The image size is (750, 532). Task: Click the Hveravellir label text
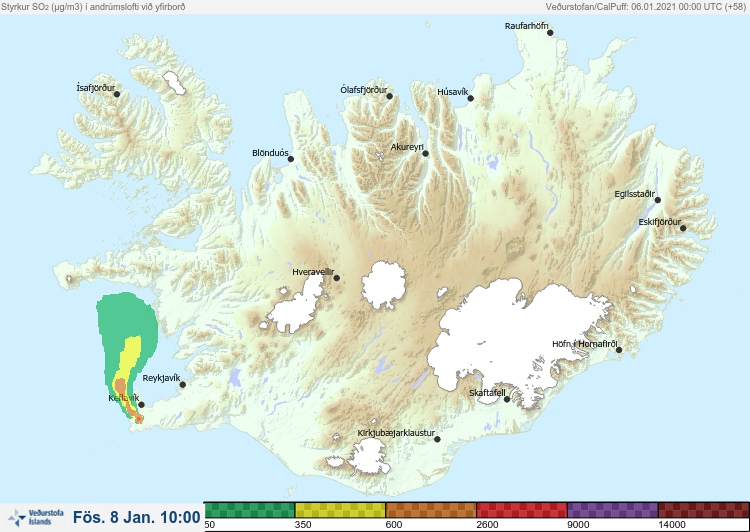313,272
